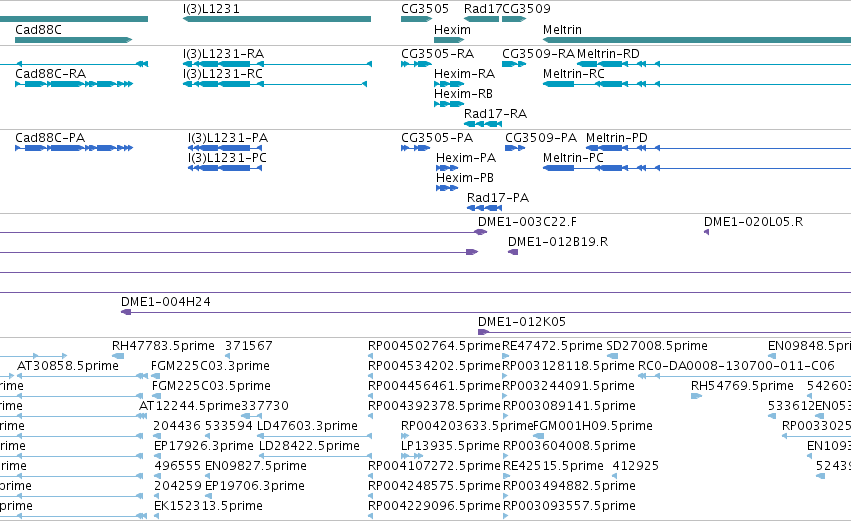
Task: Select BAC clone DME1-012K05
Action: tap(522, 322)
